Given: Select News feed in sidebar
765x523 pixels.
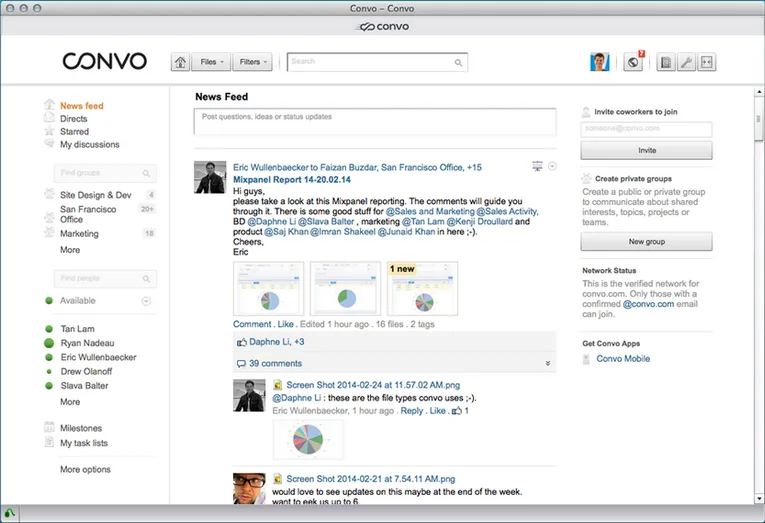Looking at the screenshot, I should click(x=81, y=106).
